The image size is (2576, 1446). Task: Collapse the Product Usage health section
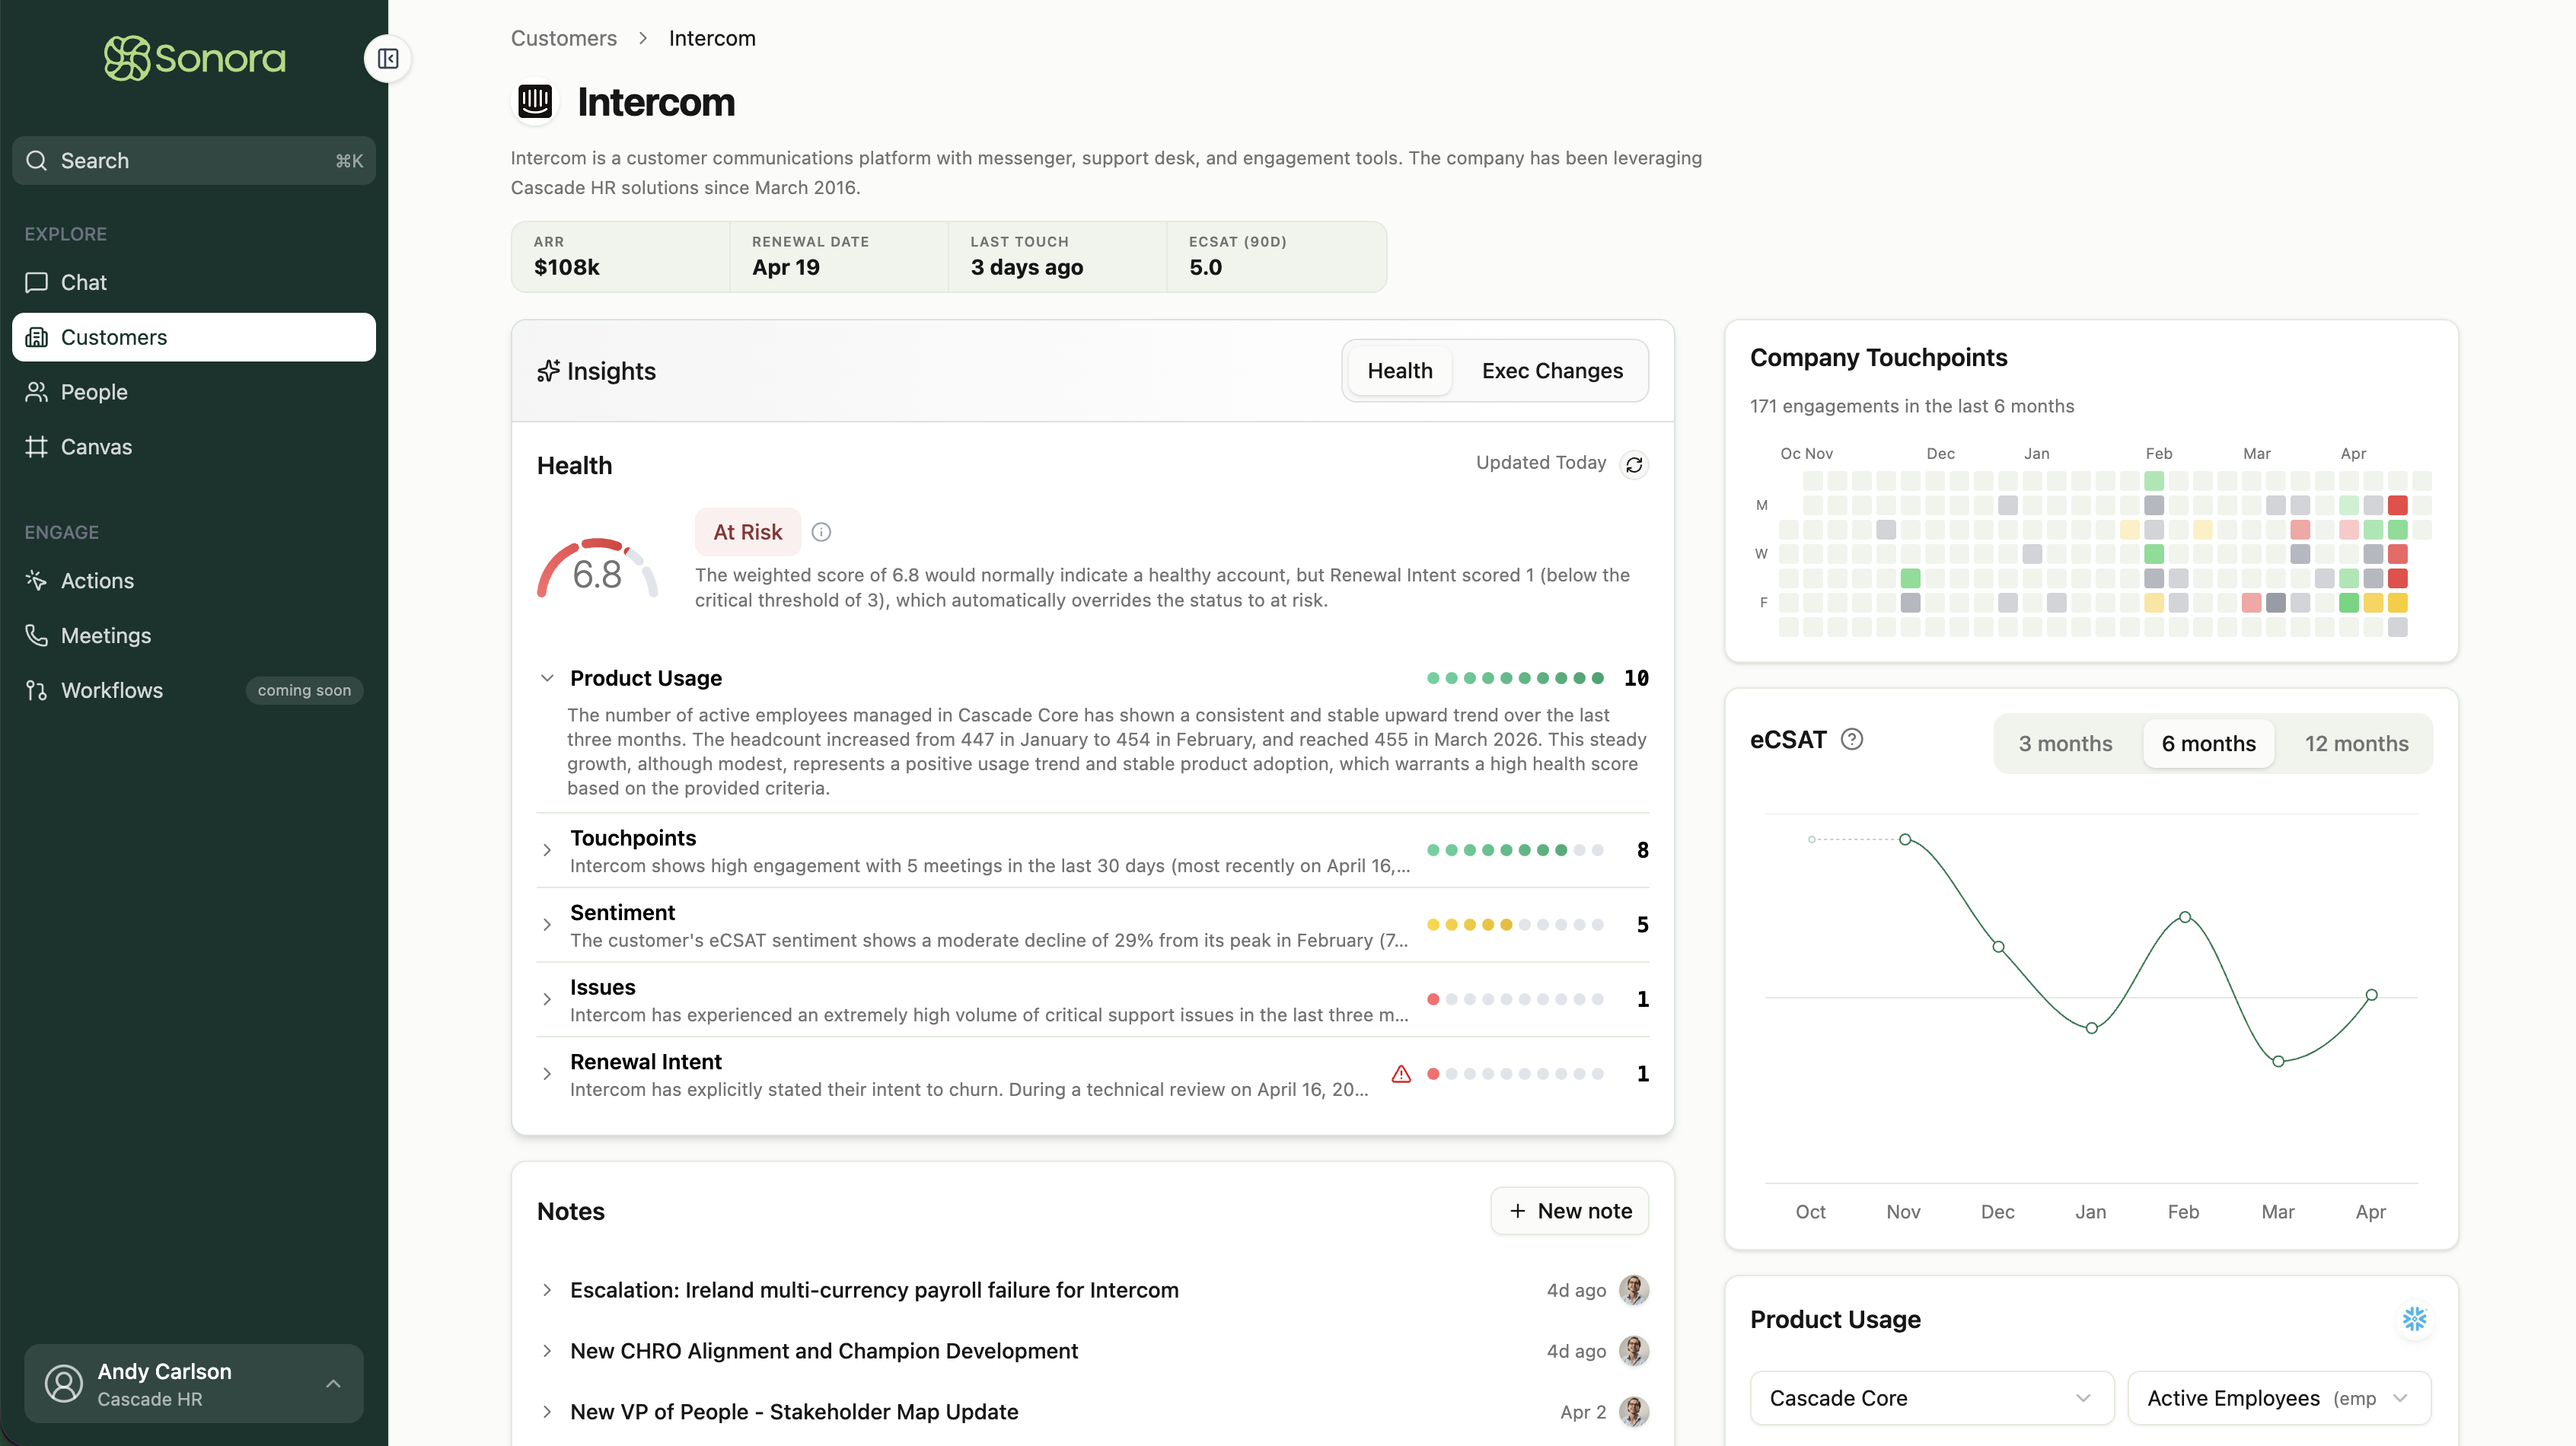coord(547,678)
